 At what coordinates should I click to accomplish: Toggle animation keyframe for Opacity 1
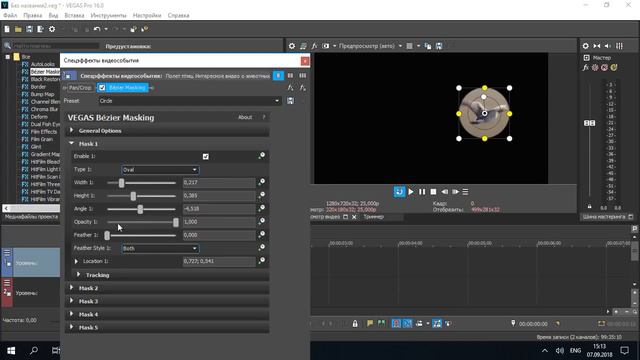[x=262, y=221]
